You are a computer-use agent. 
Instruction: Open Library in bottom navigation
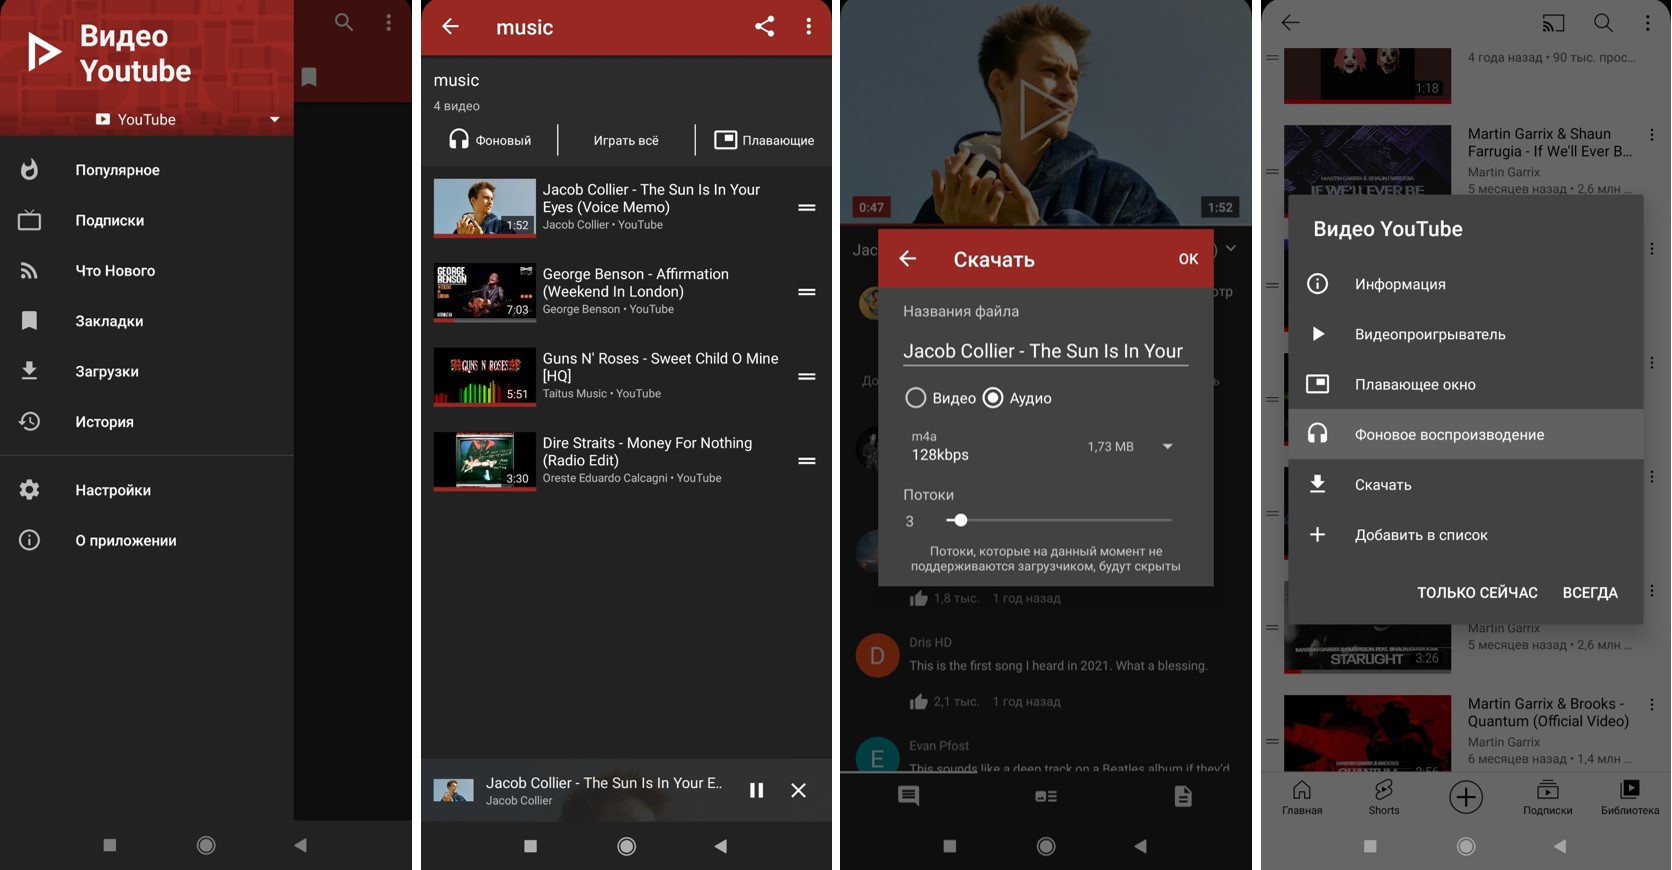(1629, 796)
